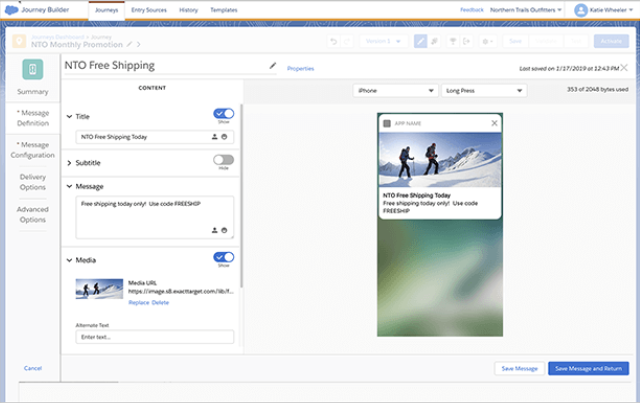The width and height of the screenshot is (640, 403).
Task: Select the edit pencil mode icon
Action: click(x=420, y=41)
